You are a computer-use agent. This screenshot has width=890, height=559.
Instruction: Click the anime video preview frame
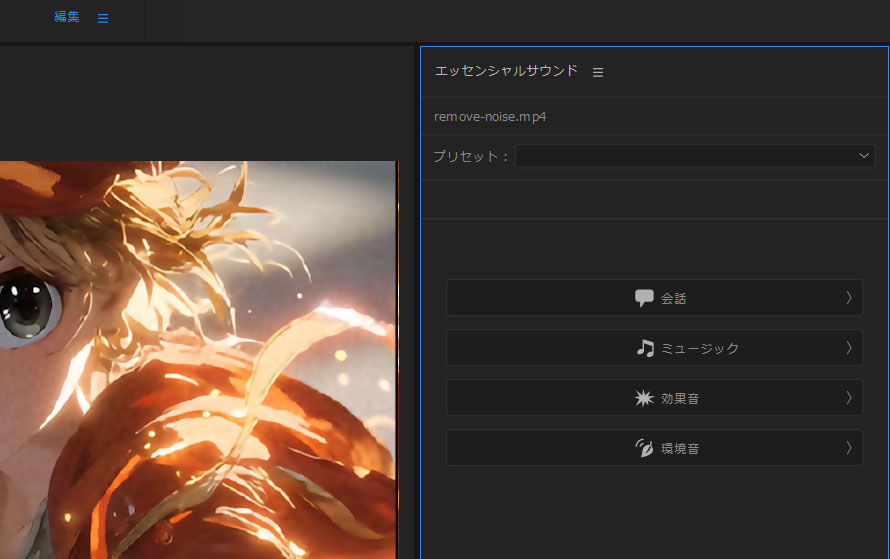coord(200,360)
